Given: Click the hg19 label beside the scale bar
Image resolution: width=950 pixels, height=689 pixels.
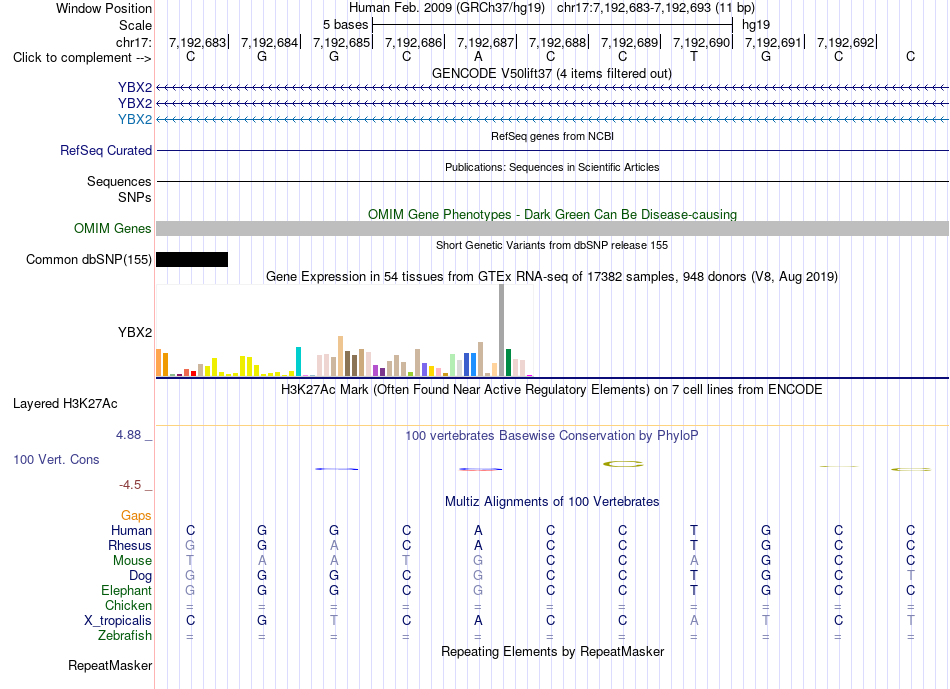Looking at the screenshot, I should tap(756, 25).
